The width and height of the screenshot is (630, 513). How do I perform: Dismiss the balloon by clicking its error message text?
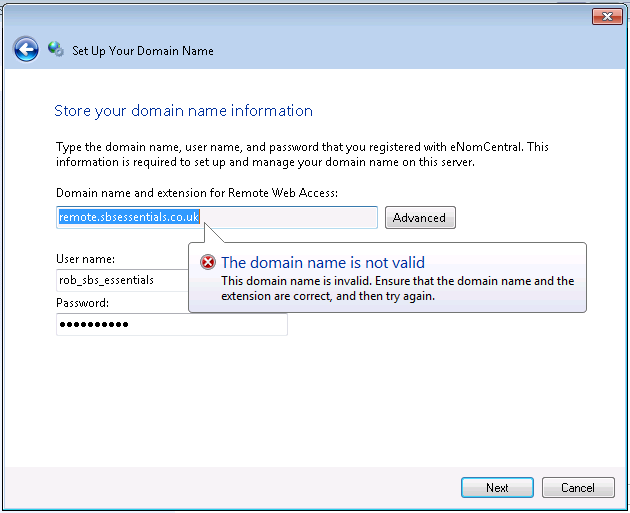pos(397,289)
